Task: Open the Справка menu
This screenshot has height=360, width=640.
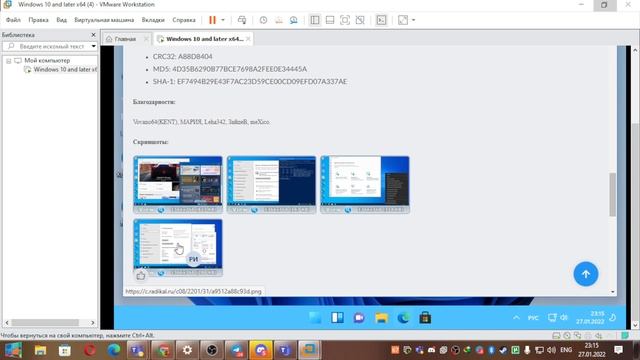Action: [184, 20]
